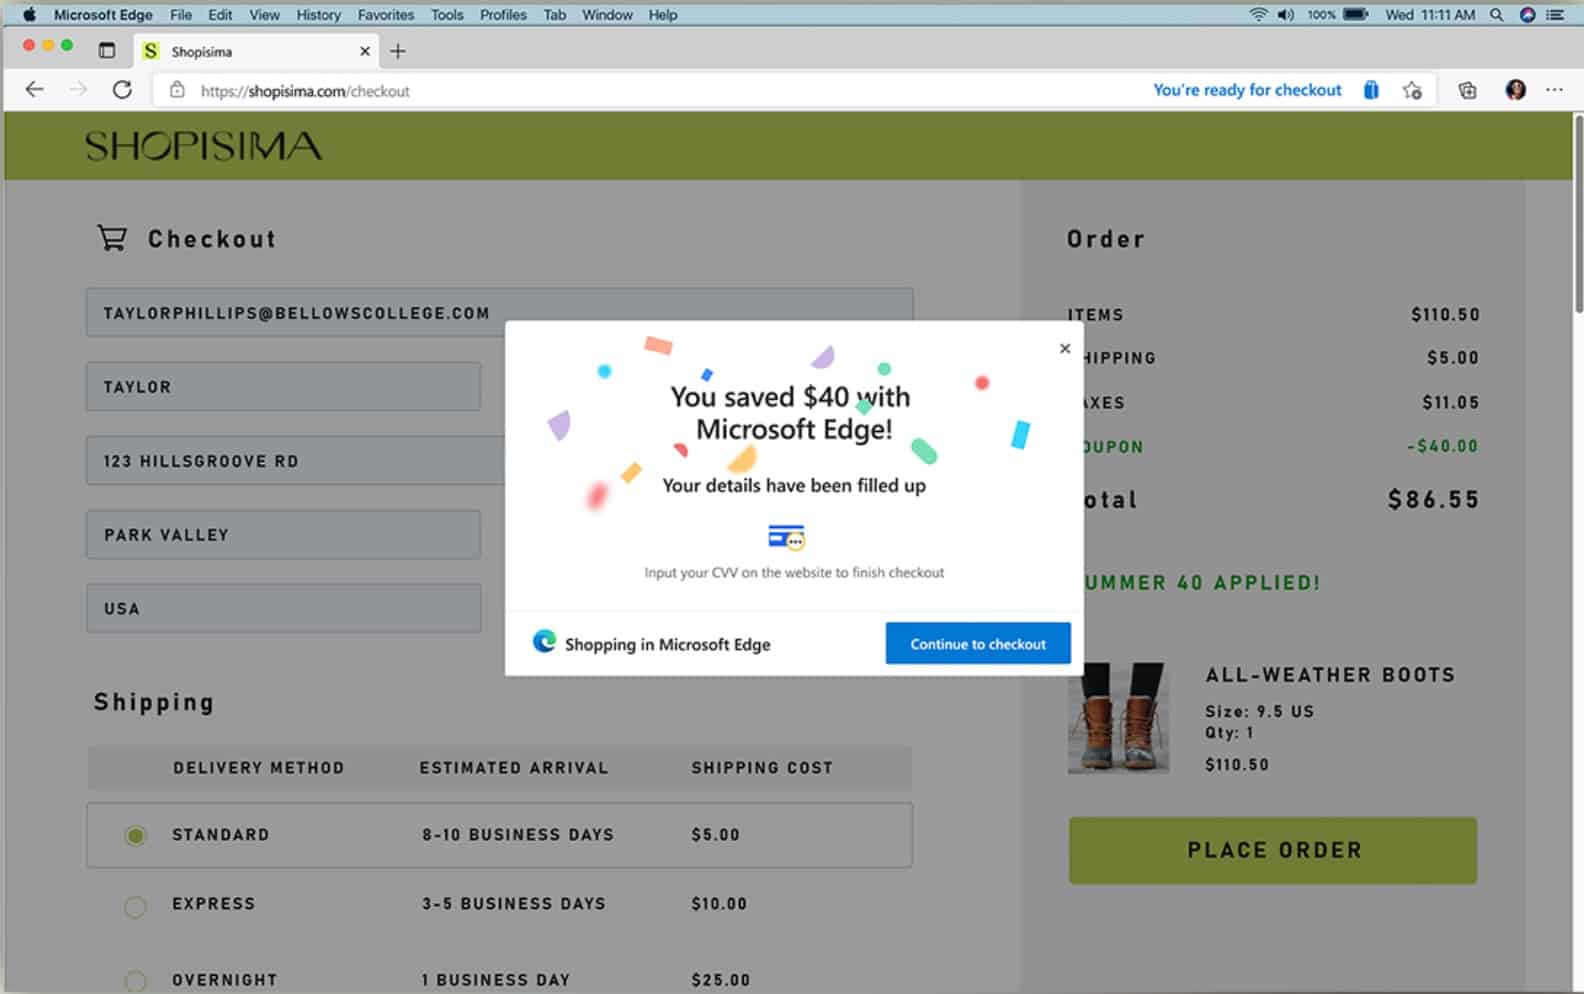Click the credit card icon in popup
The image size is (1584, 994).
coord(786,537)
